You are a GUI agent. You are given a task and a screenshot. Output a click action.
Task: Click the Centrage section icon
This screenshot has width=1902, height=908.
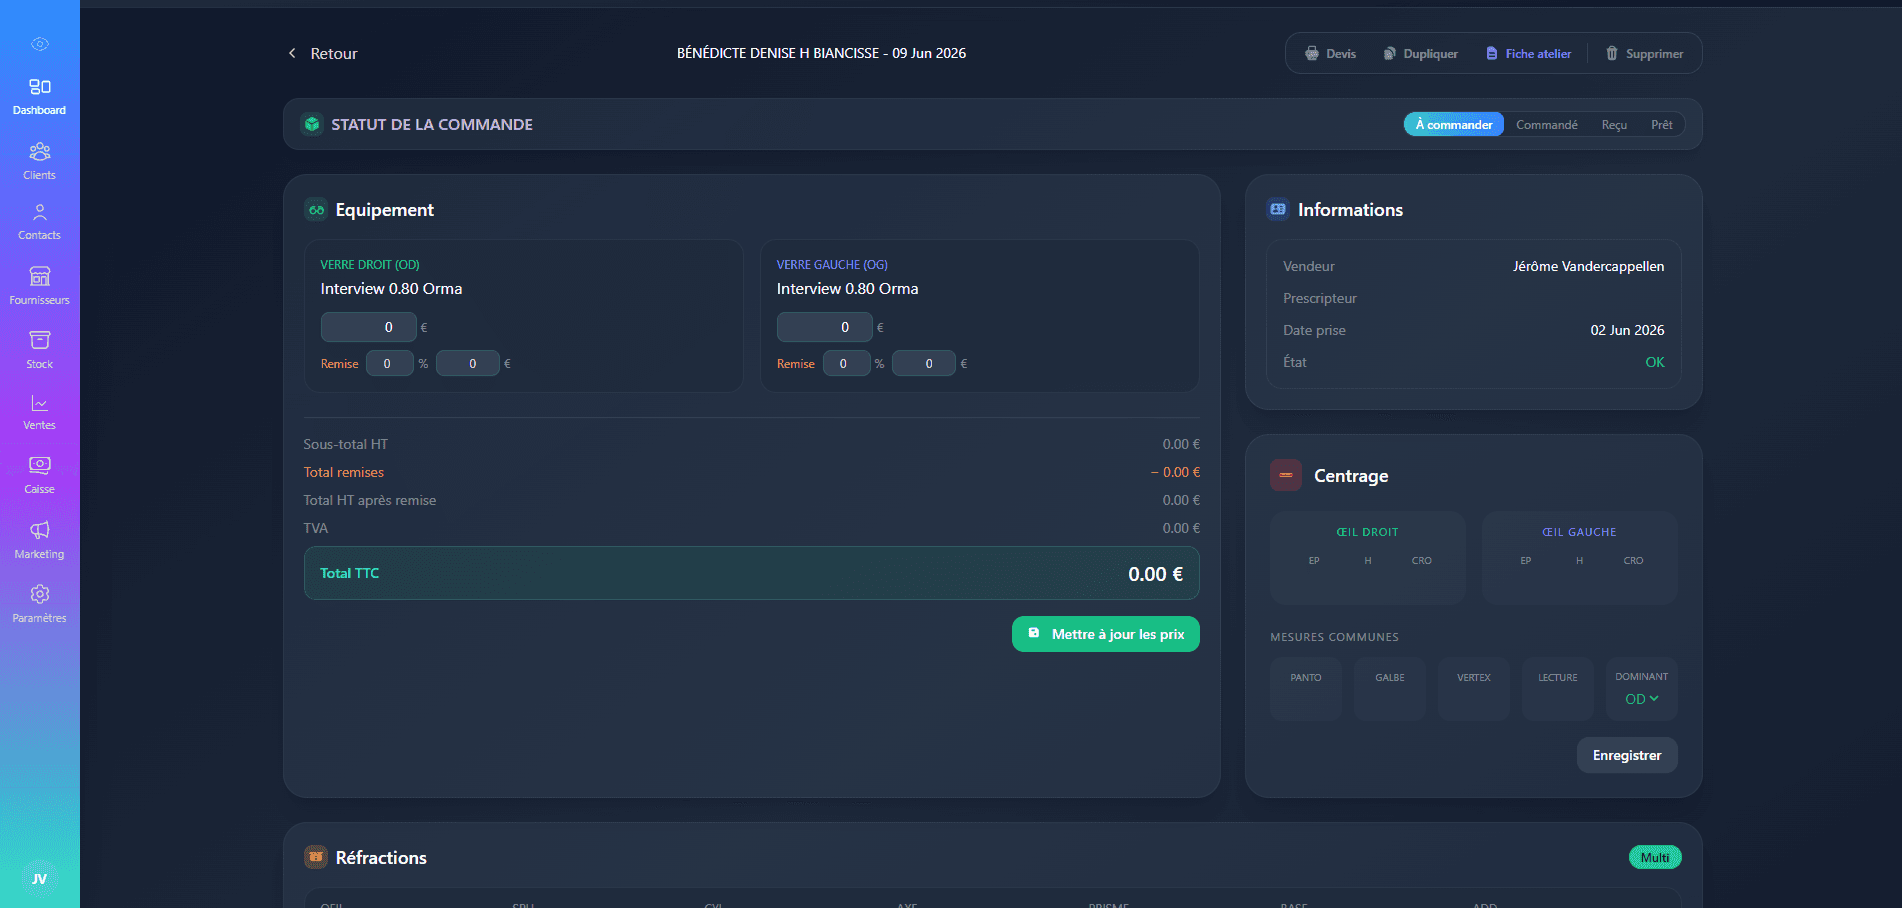point(1286,476)
